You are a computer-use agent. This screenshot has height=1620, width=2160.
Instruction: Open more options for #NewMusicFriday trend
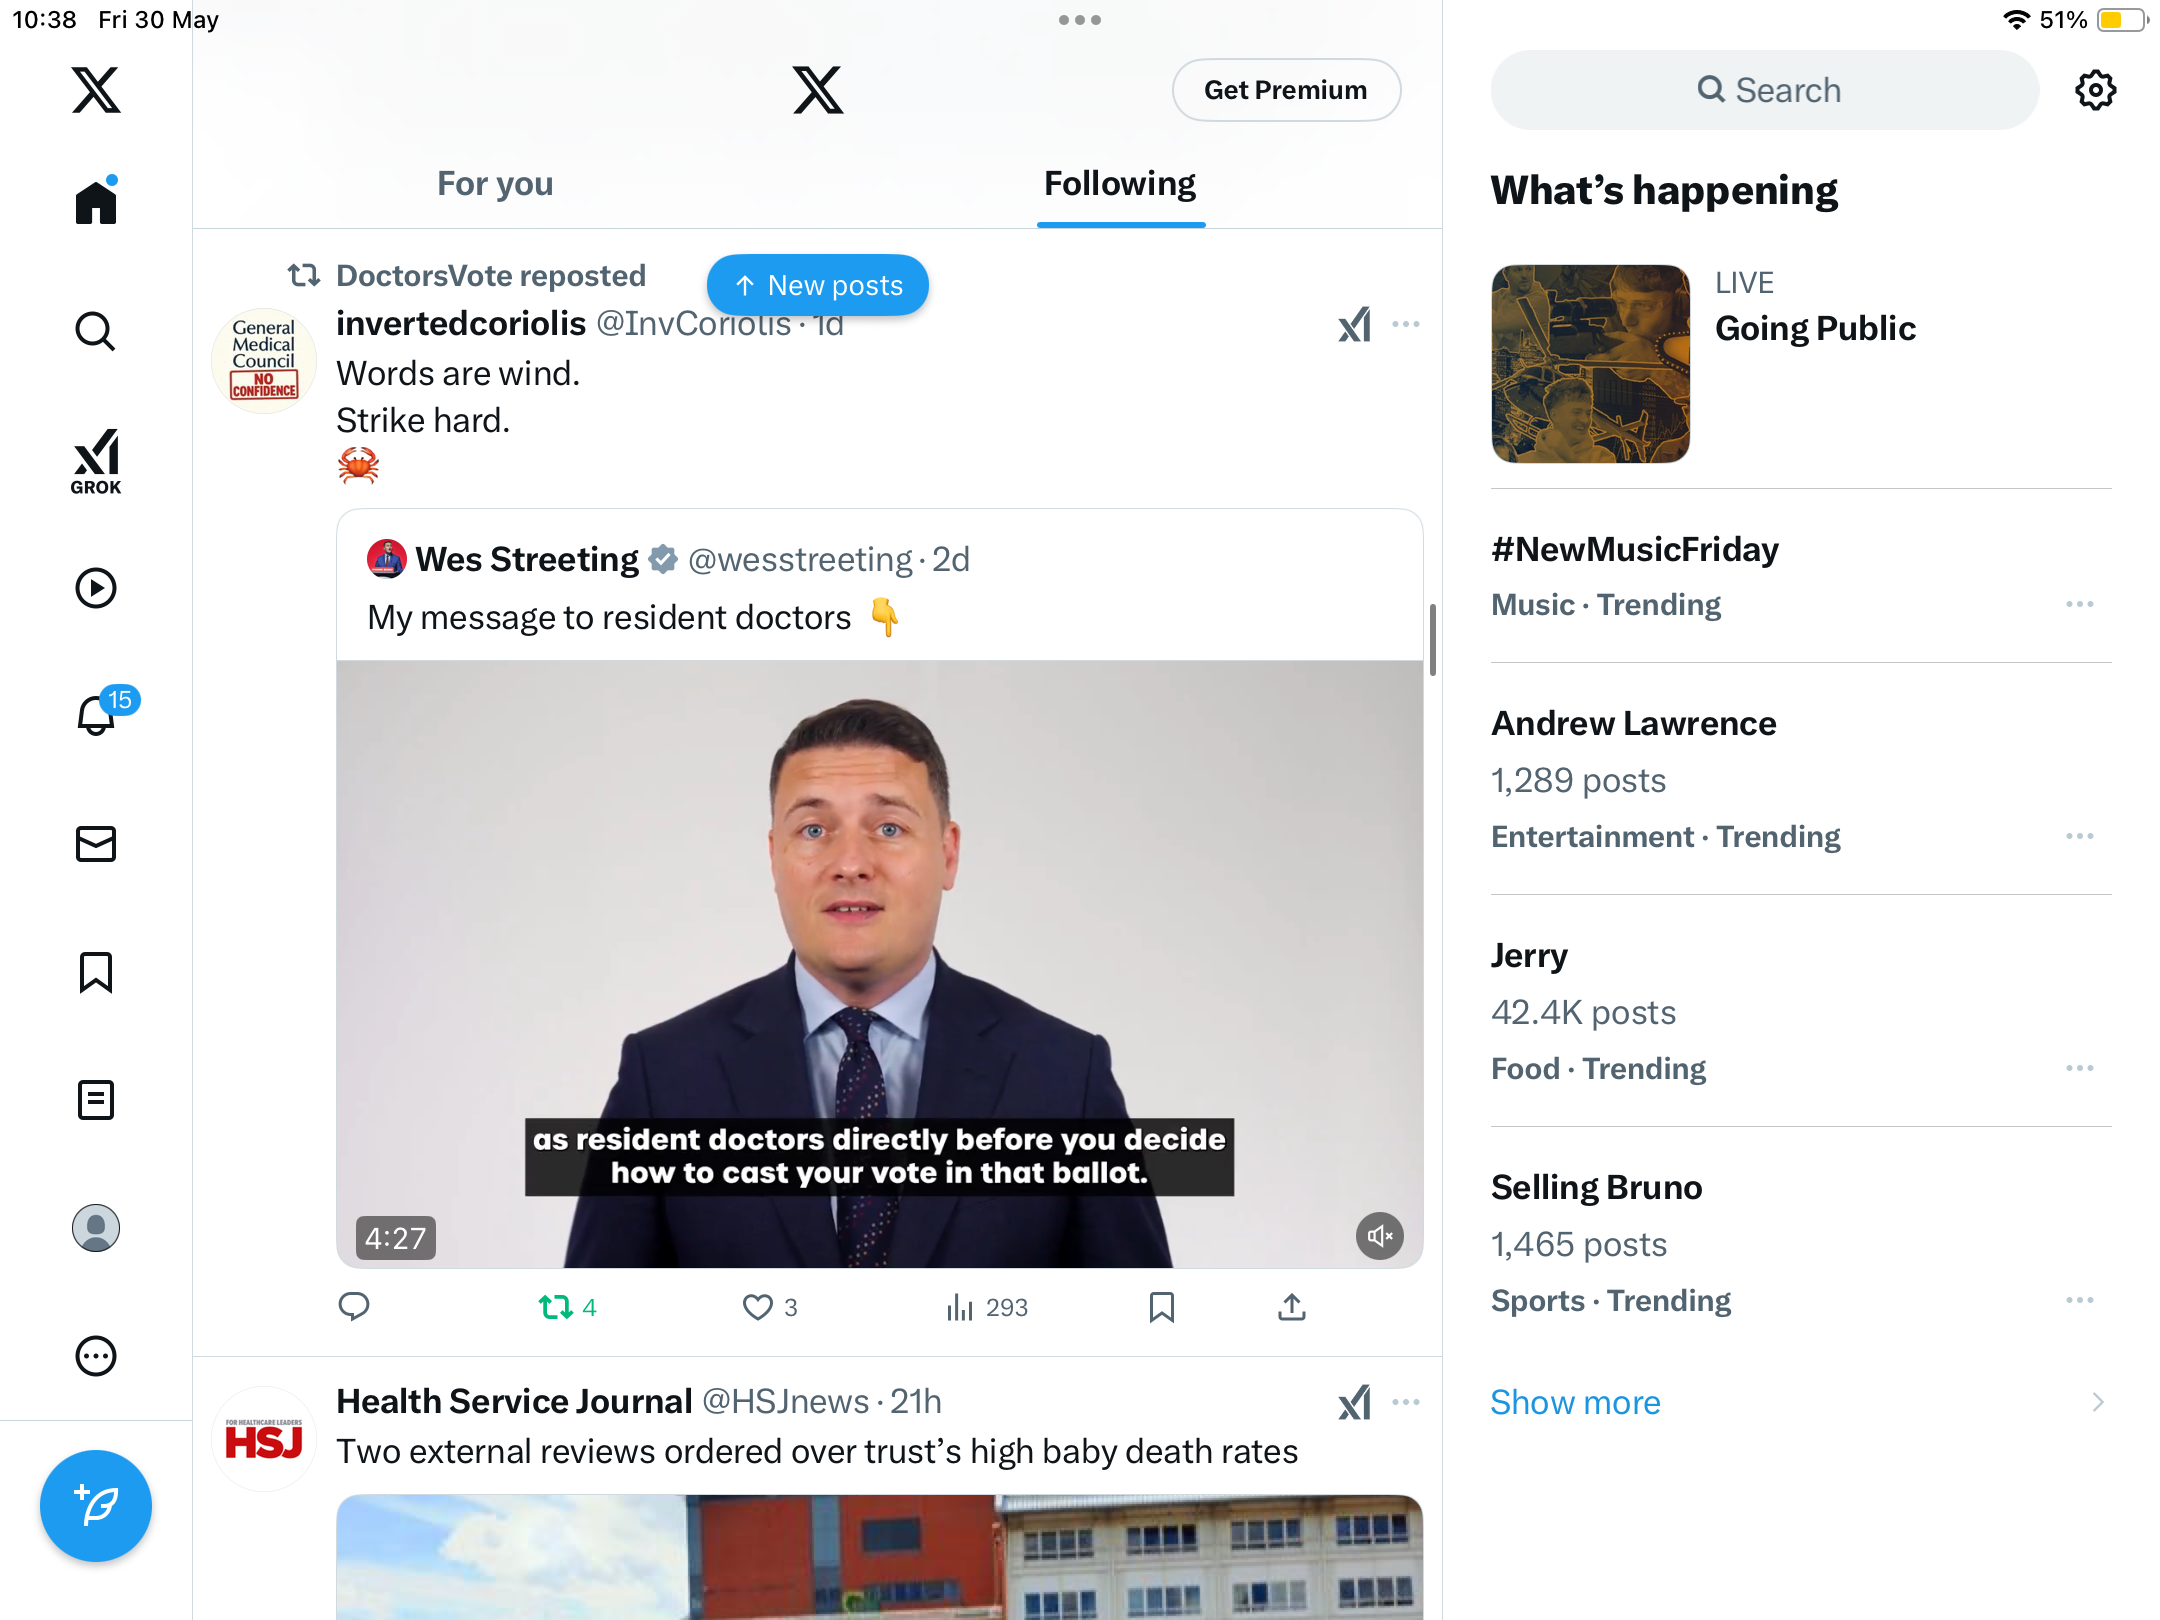[x=2080, y=604]
